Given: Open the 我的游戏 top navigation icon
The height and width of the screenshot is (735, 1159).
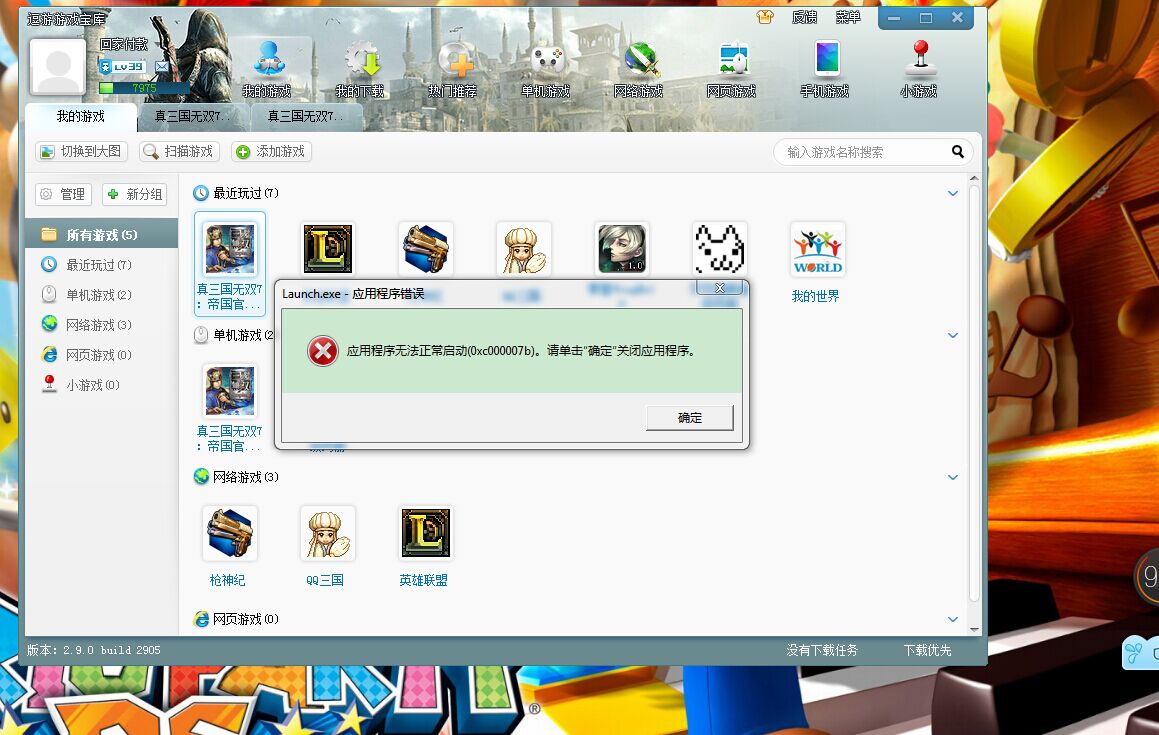Looking at the screenshot, I should (267, 70).
